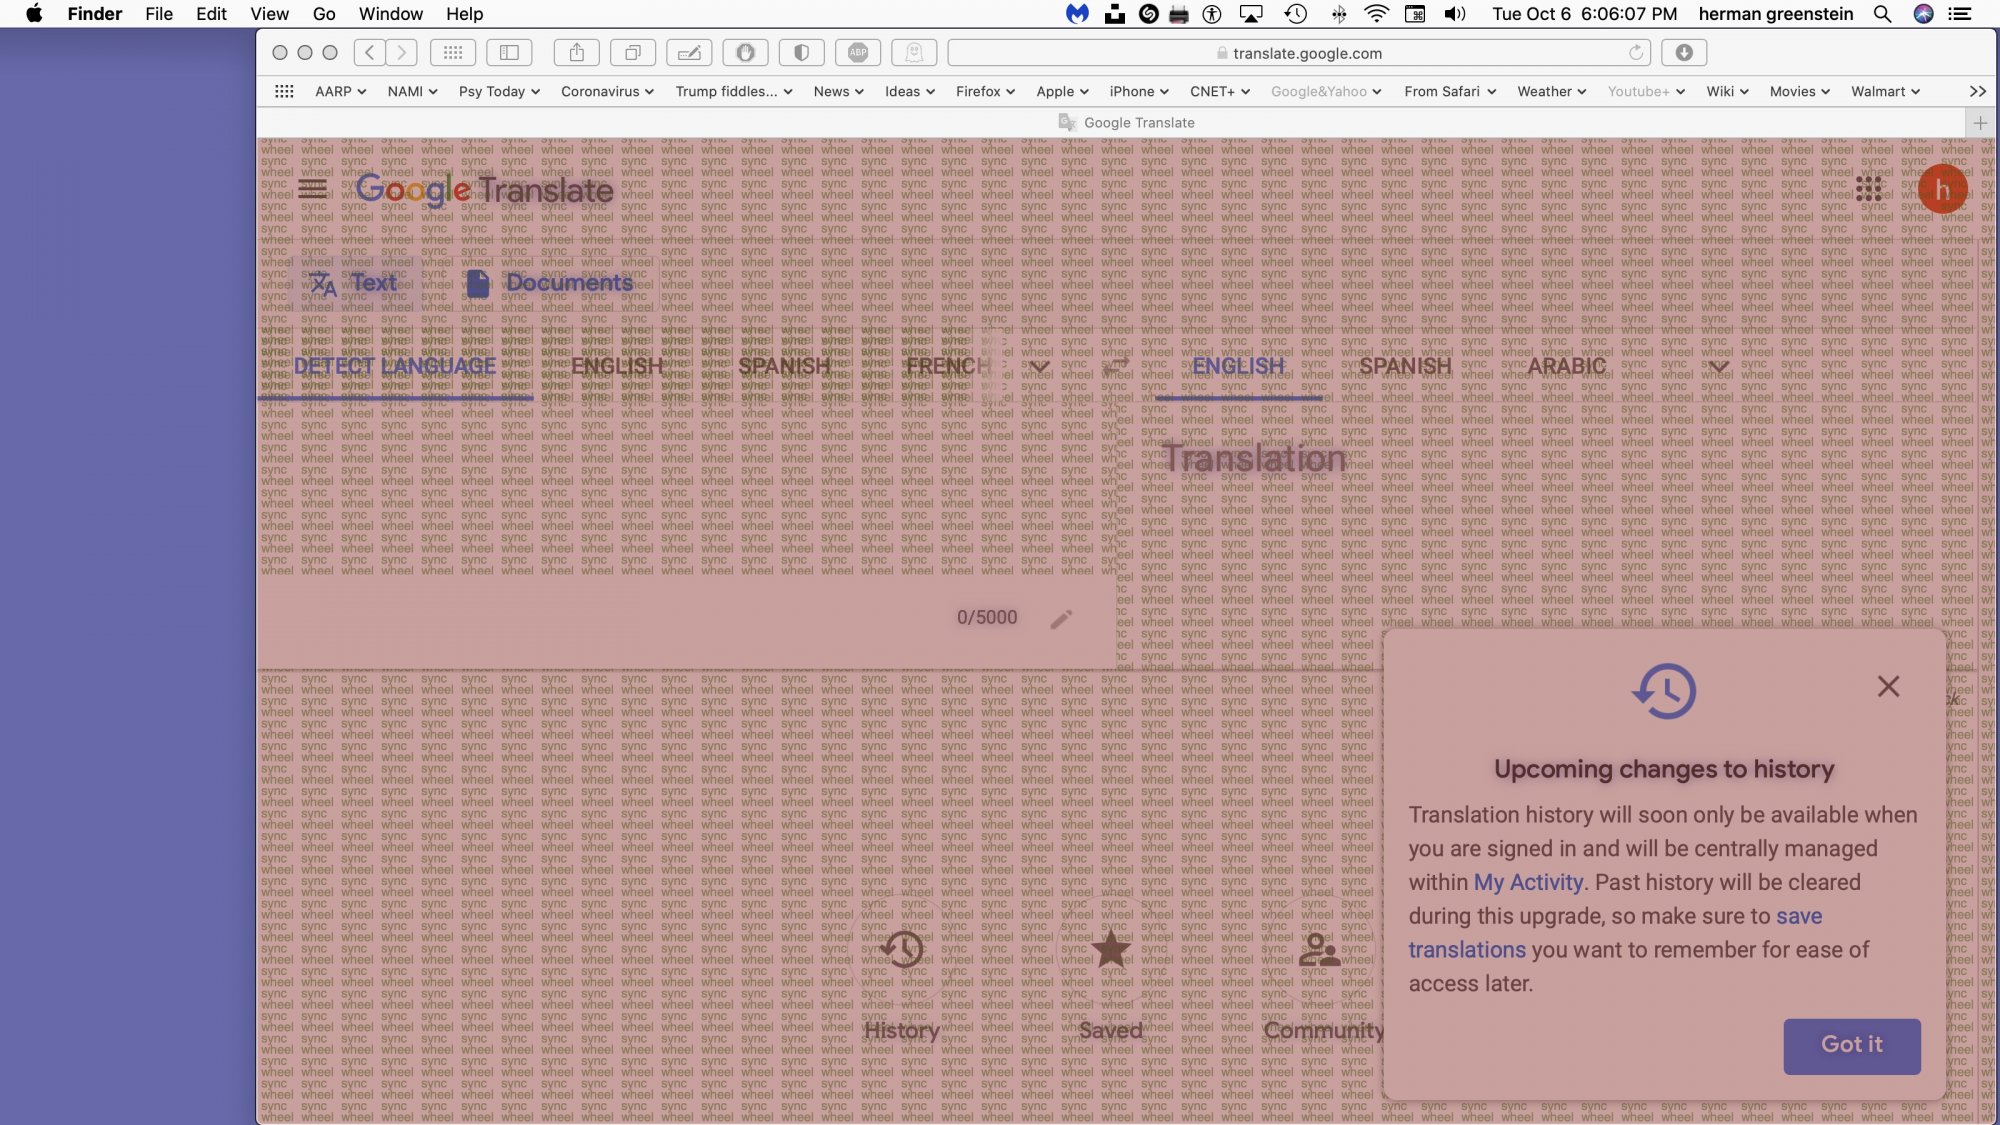
Task: Open the Finder Go menu
Action: (324, 14)
